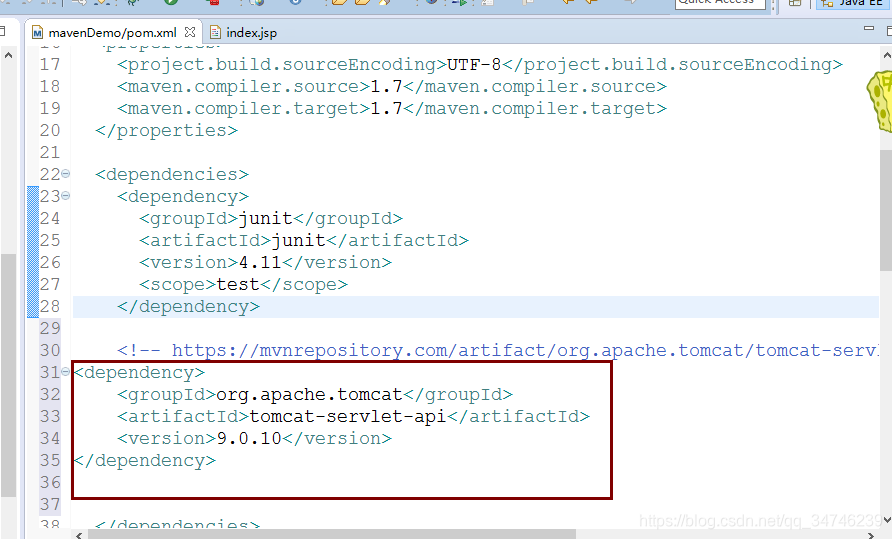Click the index.jsp file icon on its tab
The width and height of the screenshot is (892, 539).
pos(215,32)
